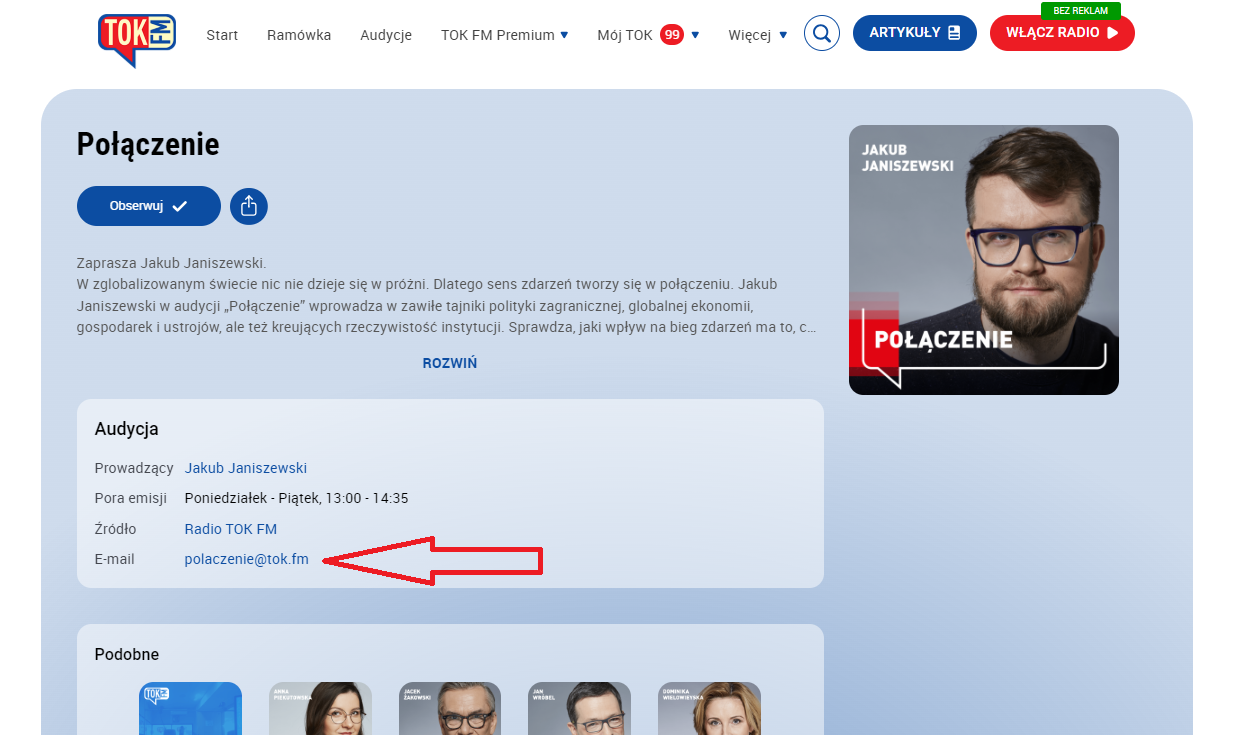Select the broadcast time 'Poniedziałek - Piątek, 13:00 - 14:35'
This screenshot has width=1236, height=735.
pyautogui.click(x=297, y=498)
